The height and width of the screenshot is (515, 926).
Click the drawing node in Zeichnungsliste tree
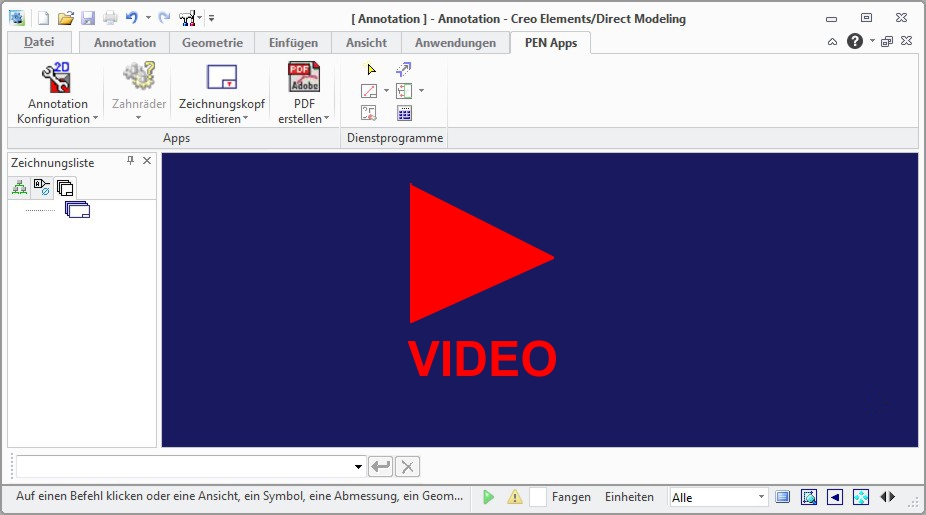point(77,210)
